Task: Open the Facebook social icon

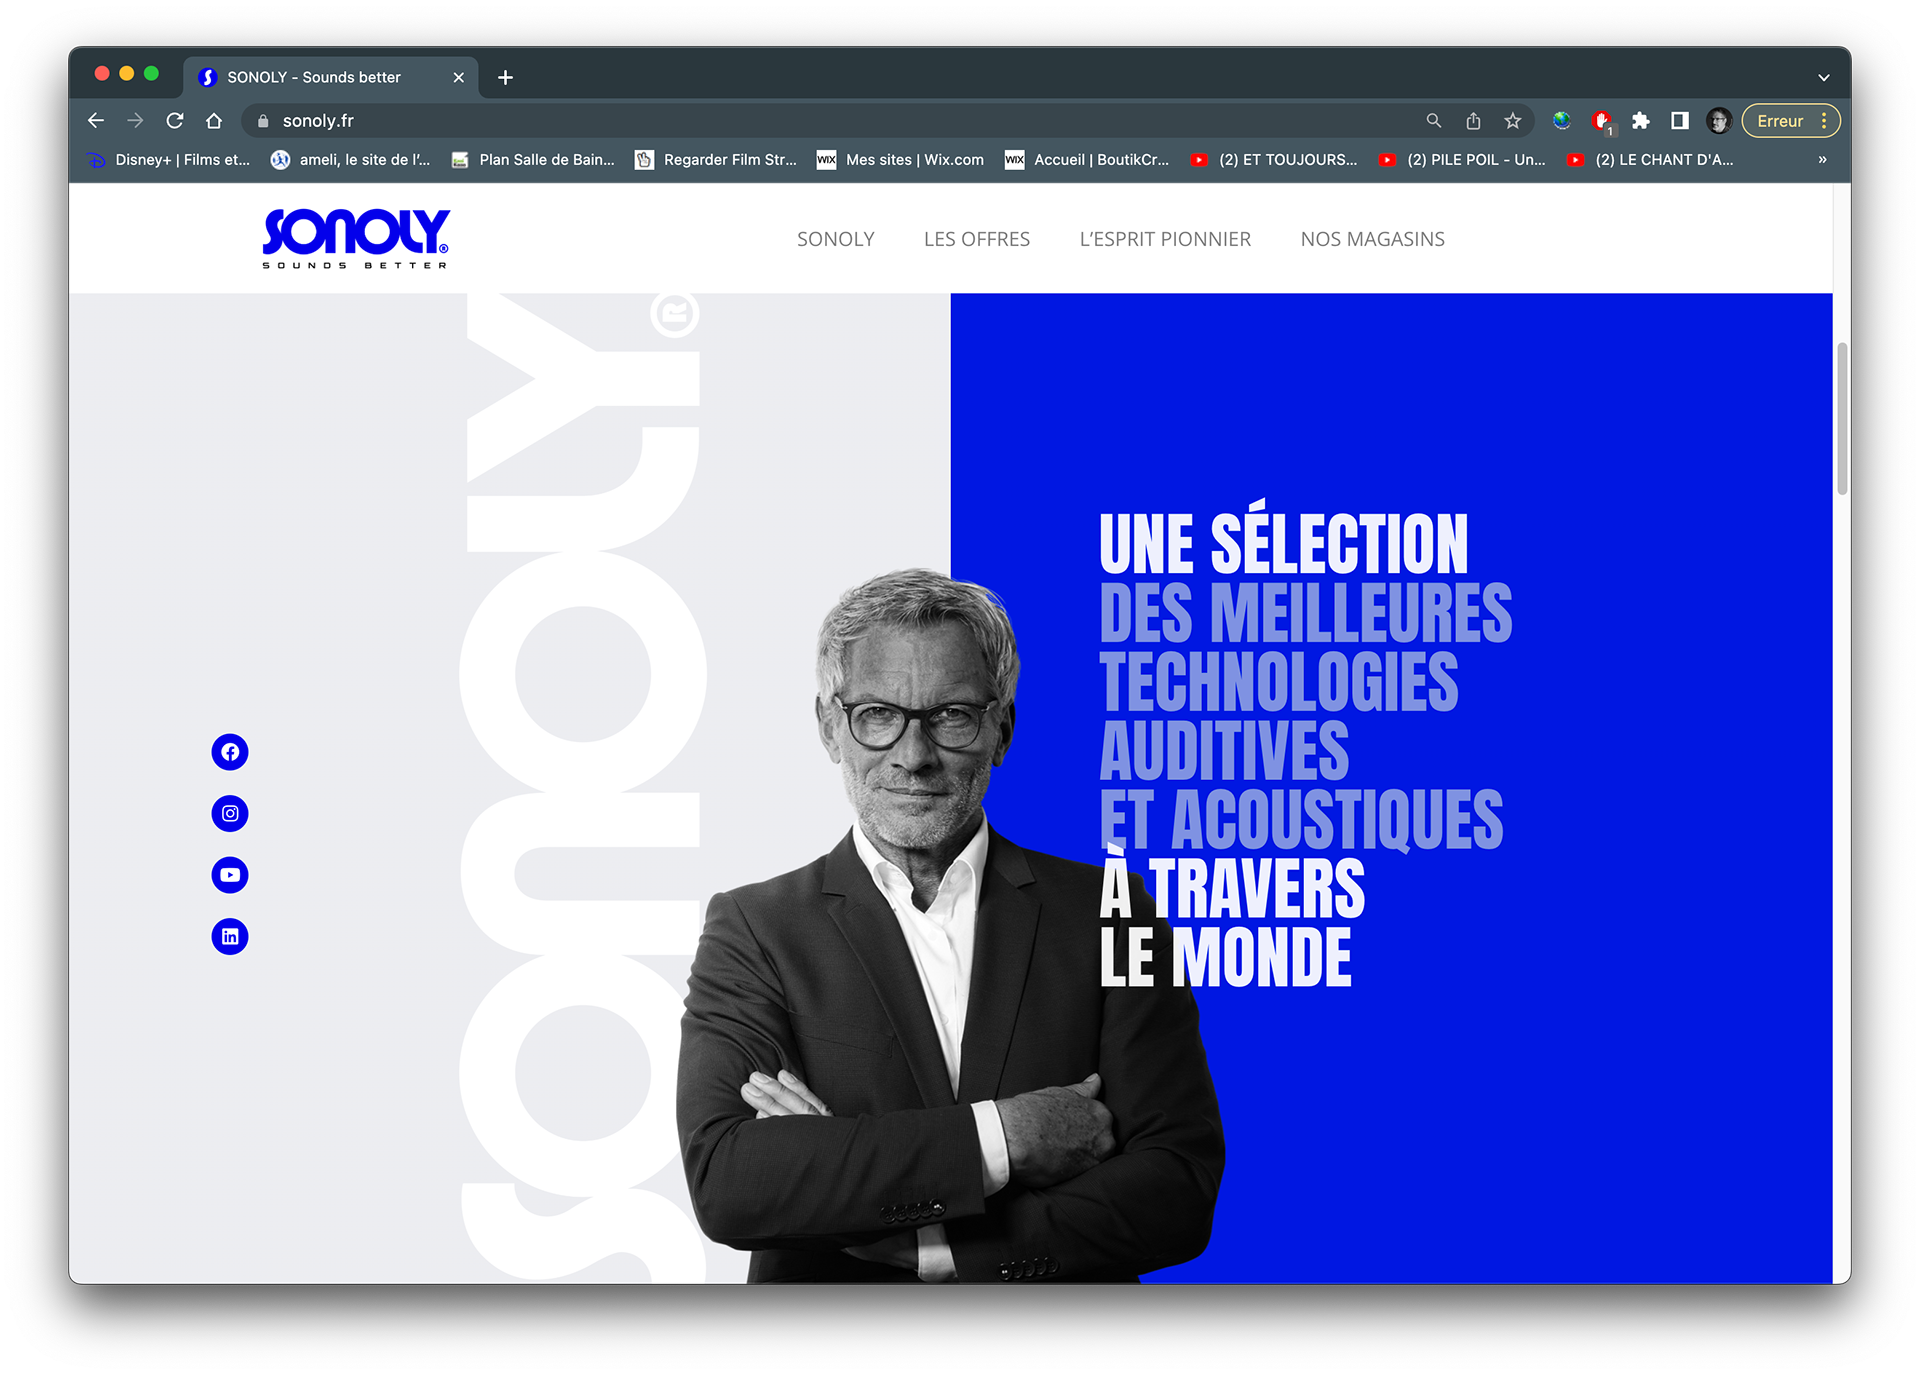Action: point(230,752)
